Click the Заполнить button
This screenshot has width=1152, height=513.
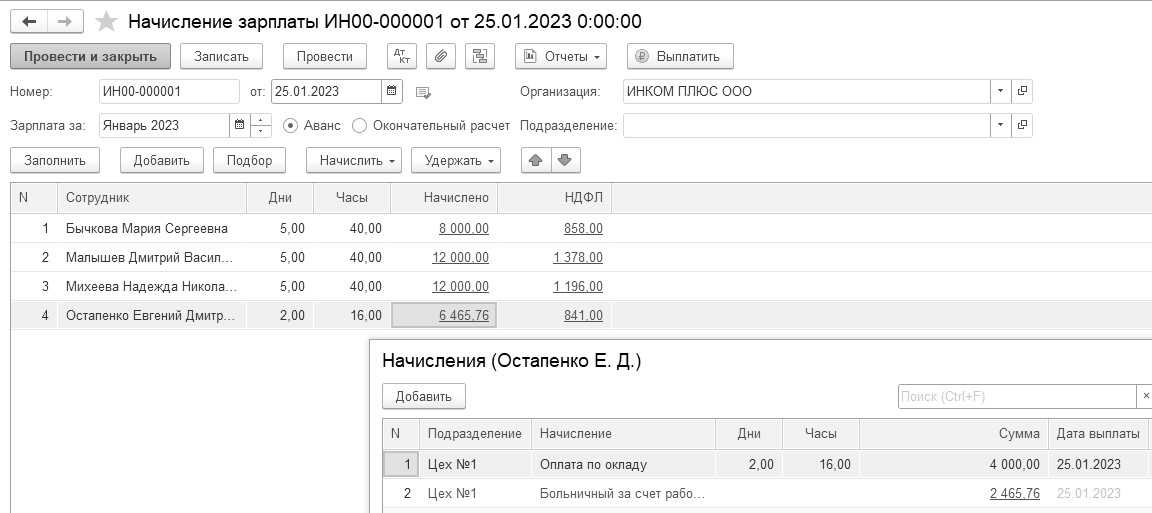pyautogui.click(x=55, y=160)
